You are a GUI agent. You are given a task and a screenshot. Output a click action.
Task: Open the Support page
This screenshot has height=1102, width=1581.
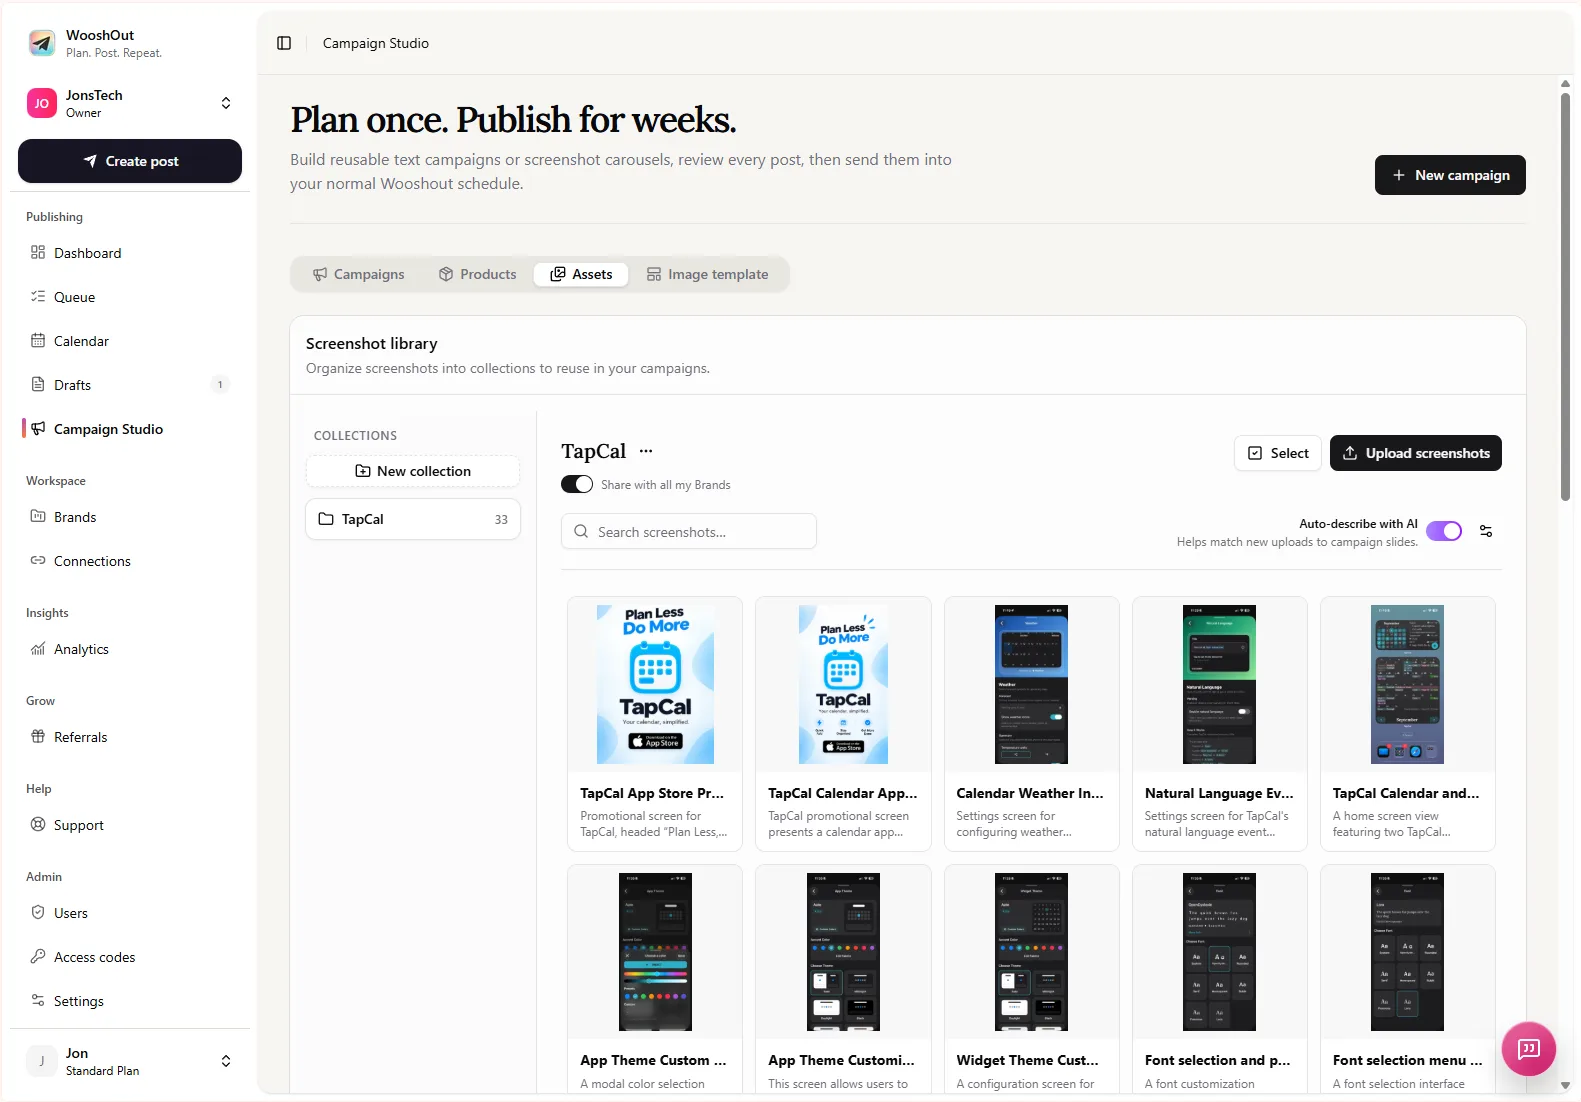click(130, 825)
